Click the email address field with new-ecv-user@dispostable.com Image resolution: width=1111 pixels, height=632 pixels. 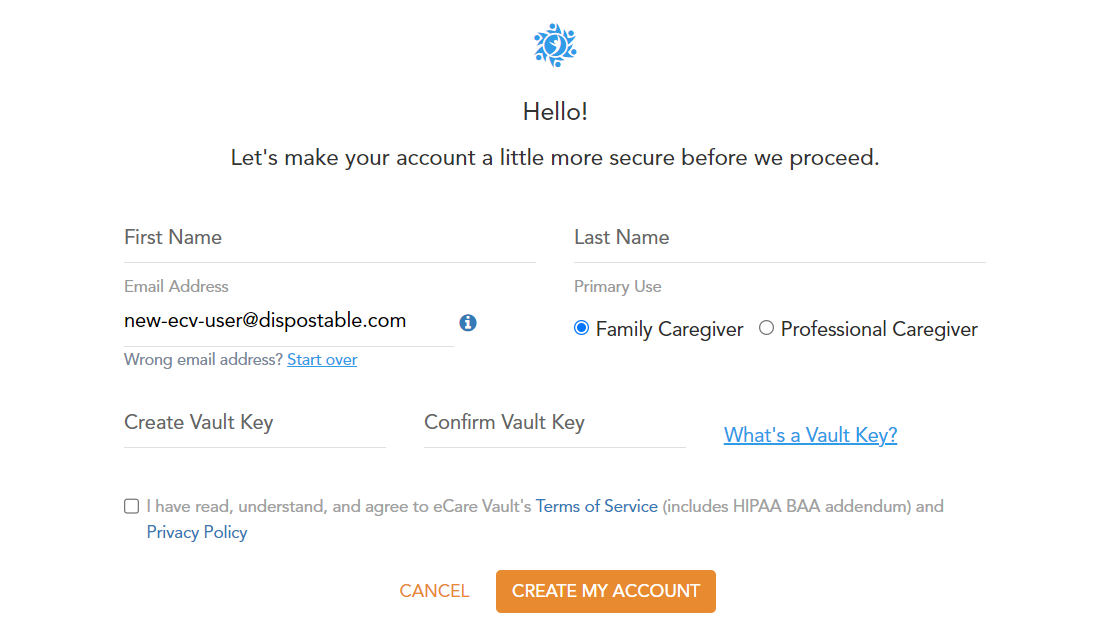pyautogui.click(x=288, y=321)
